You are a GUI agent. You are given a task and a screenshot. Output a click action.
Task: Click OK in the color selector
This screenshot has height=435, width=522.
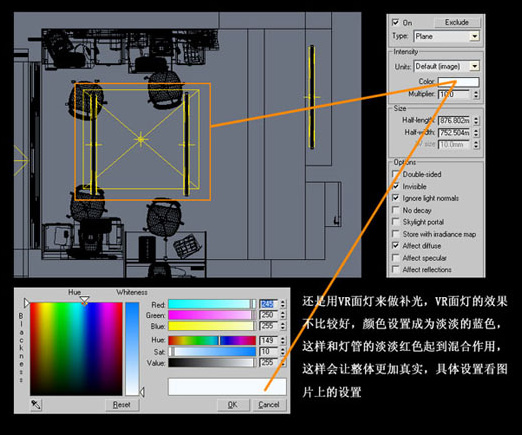pyautogui.click(x=233, y=405)
